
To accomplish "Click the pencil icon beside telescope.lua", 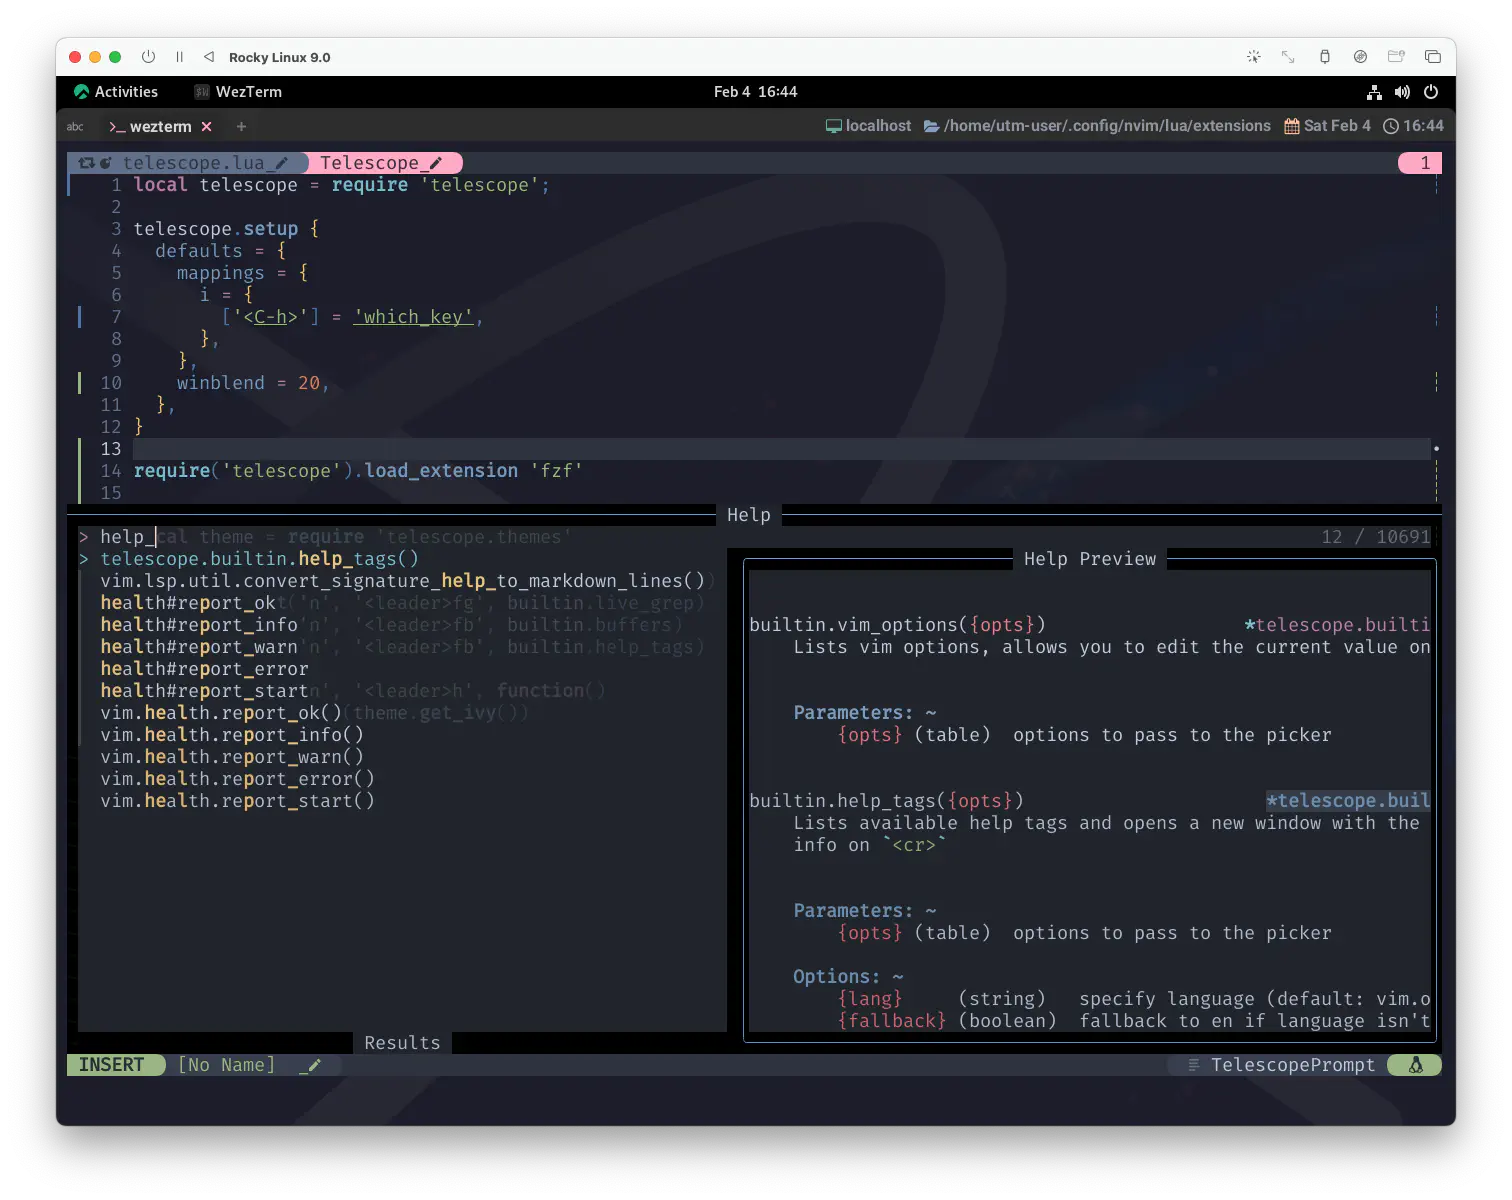I will [x=282, y=163].
